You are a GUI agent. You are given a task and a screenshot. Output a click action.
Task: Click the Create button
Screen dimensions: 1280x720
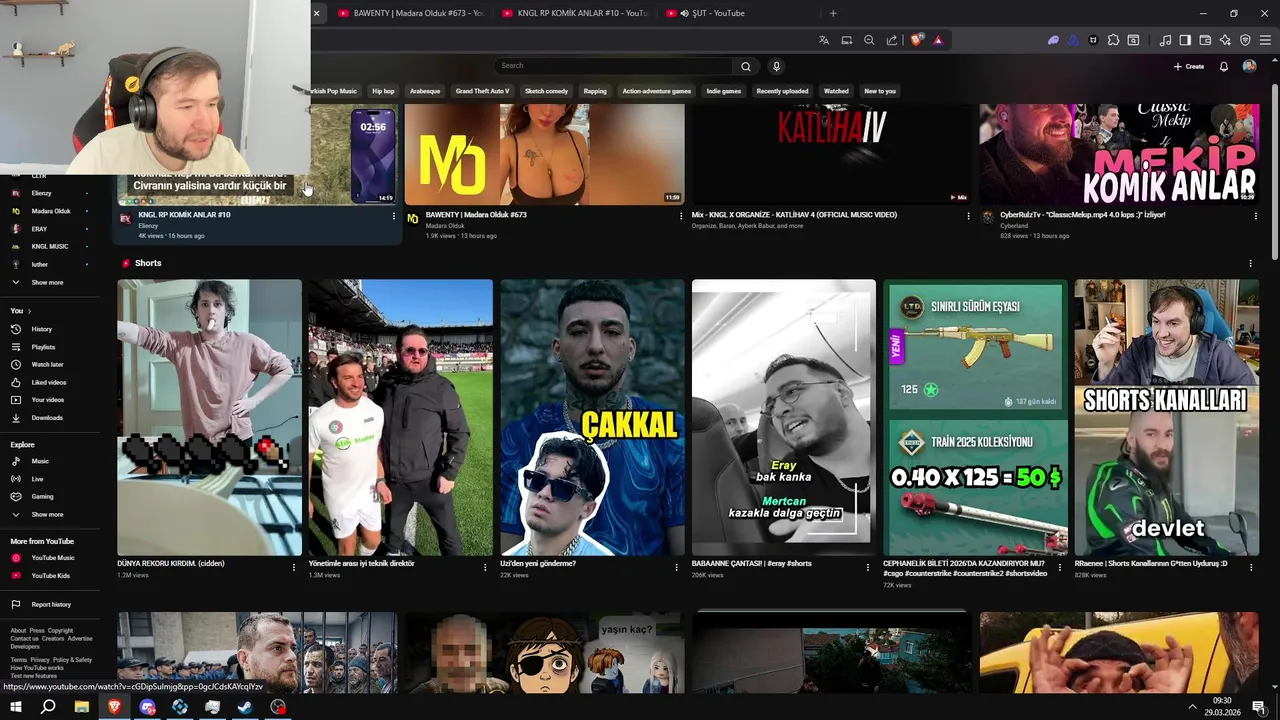pyautogui.click(x=1189, y=66)
